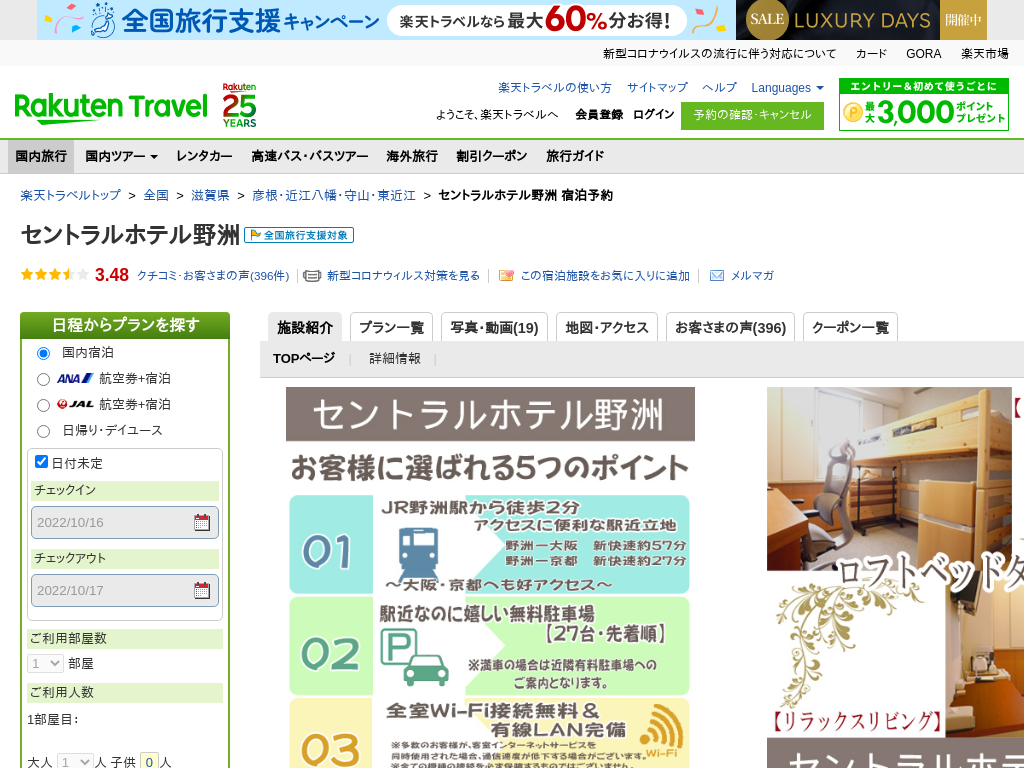Switch to the 地図・アクセス tab

coord(607,327)
